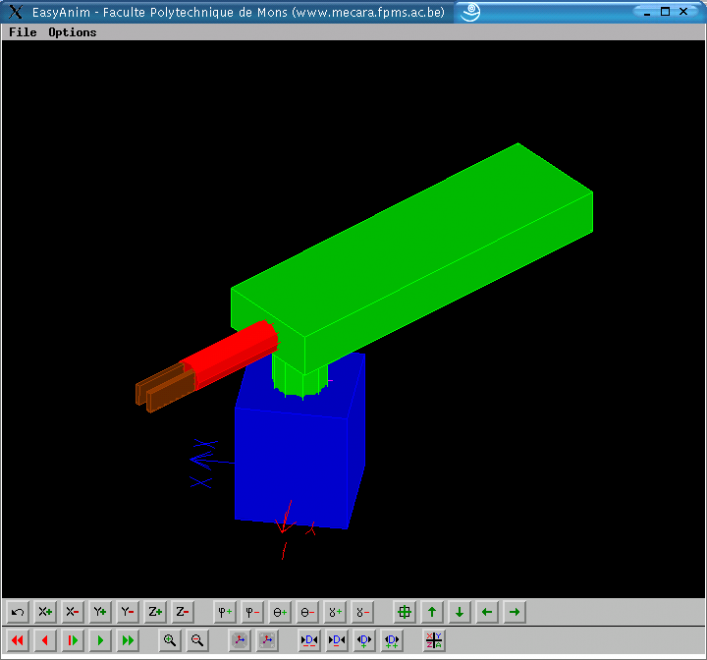Select the Y- view button
The height and width of the screenshot is (660, 707).
pyautogui.click(x=128, y=612)
